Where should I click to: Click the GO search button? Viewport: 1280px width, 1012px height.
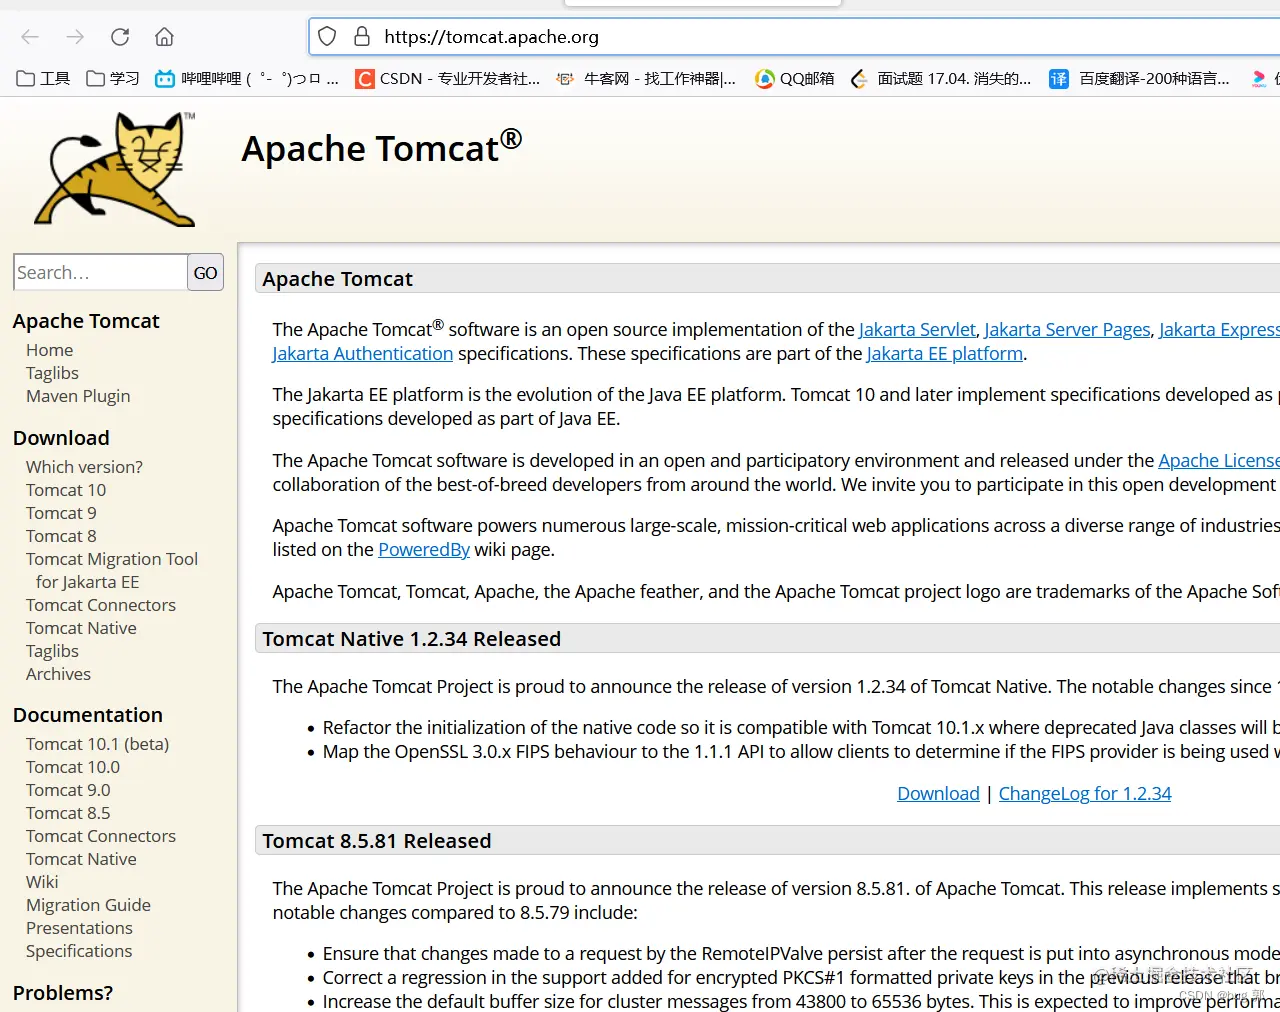tap(206, 272)
